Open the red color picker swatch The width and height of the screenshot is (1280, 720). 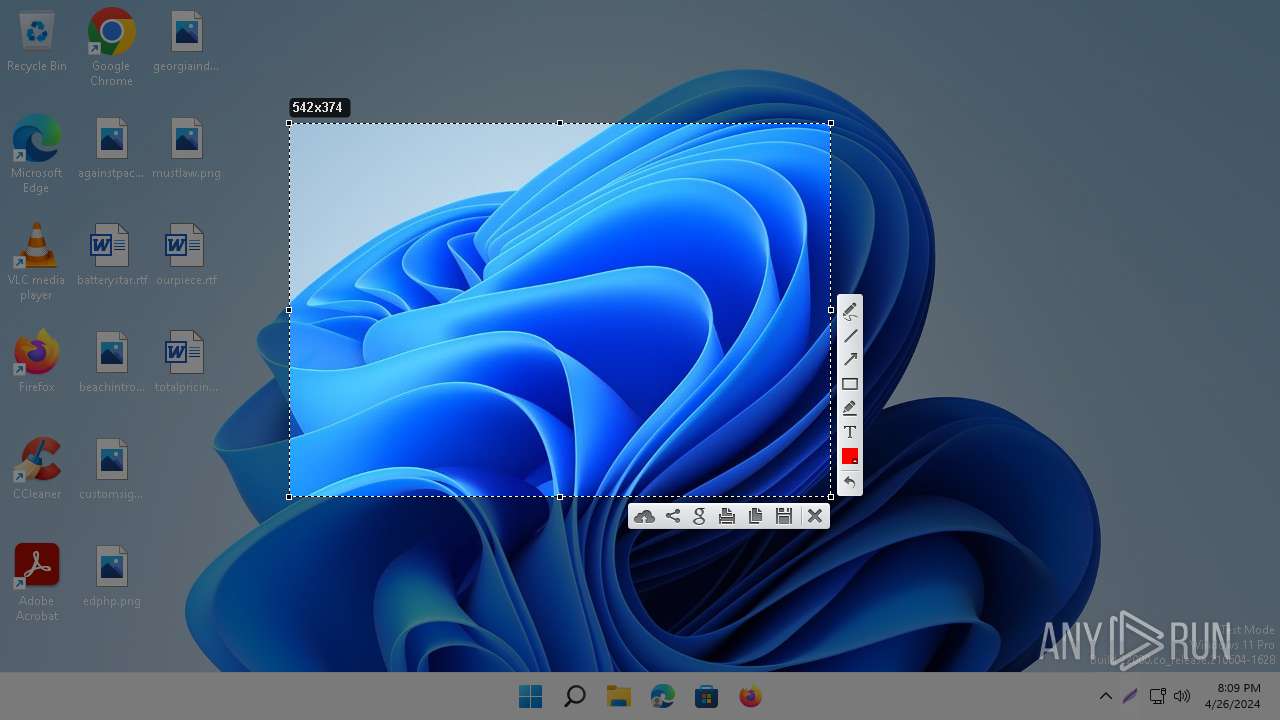point(850,456)
